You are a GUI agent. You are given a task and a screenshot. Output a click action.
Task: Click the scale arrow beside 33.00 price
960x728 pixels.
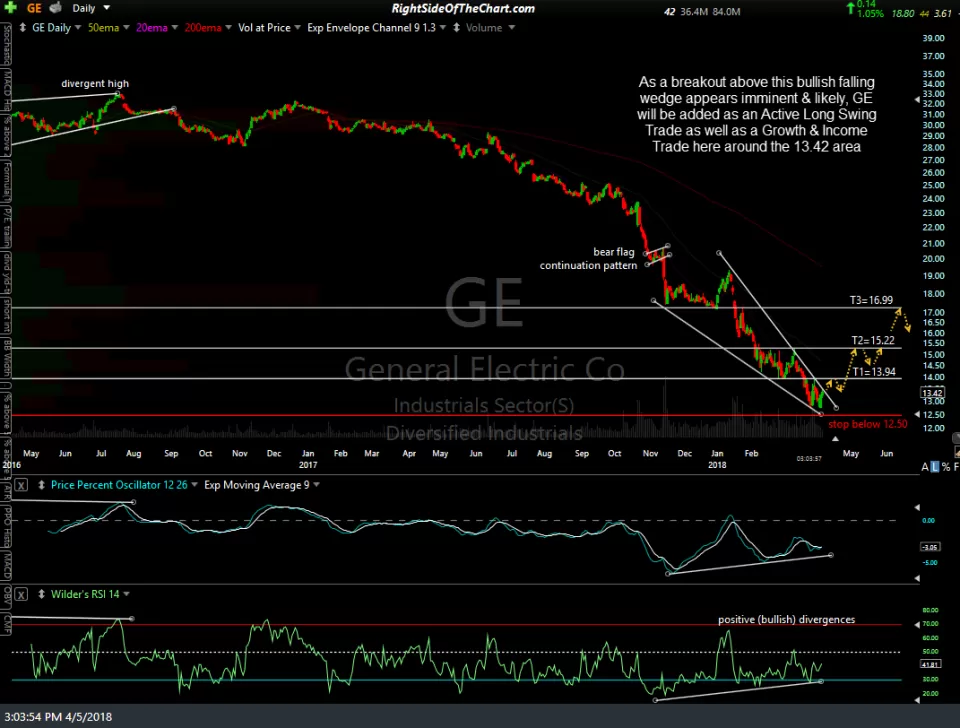tap(917, 99)
